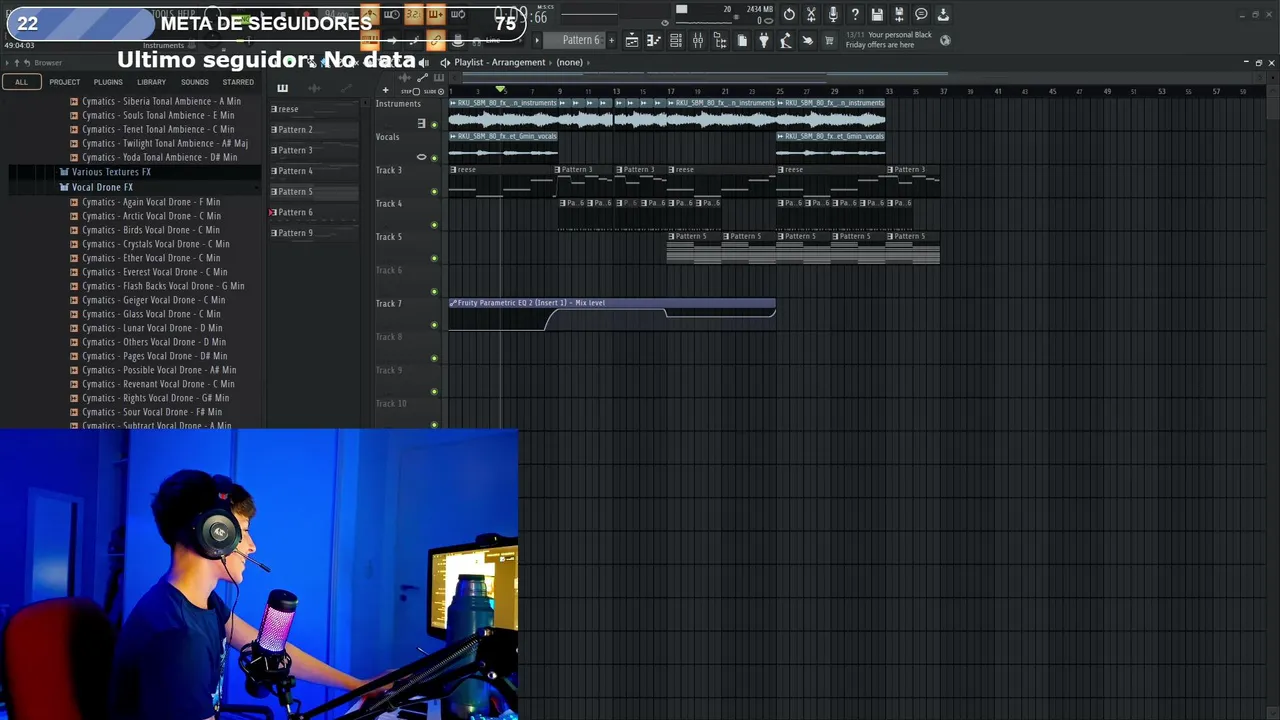1280x720 pixels.
Task: Click the render-to-audio disk icon
Action: [x=899, y=14]
